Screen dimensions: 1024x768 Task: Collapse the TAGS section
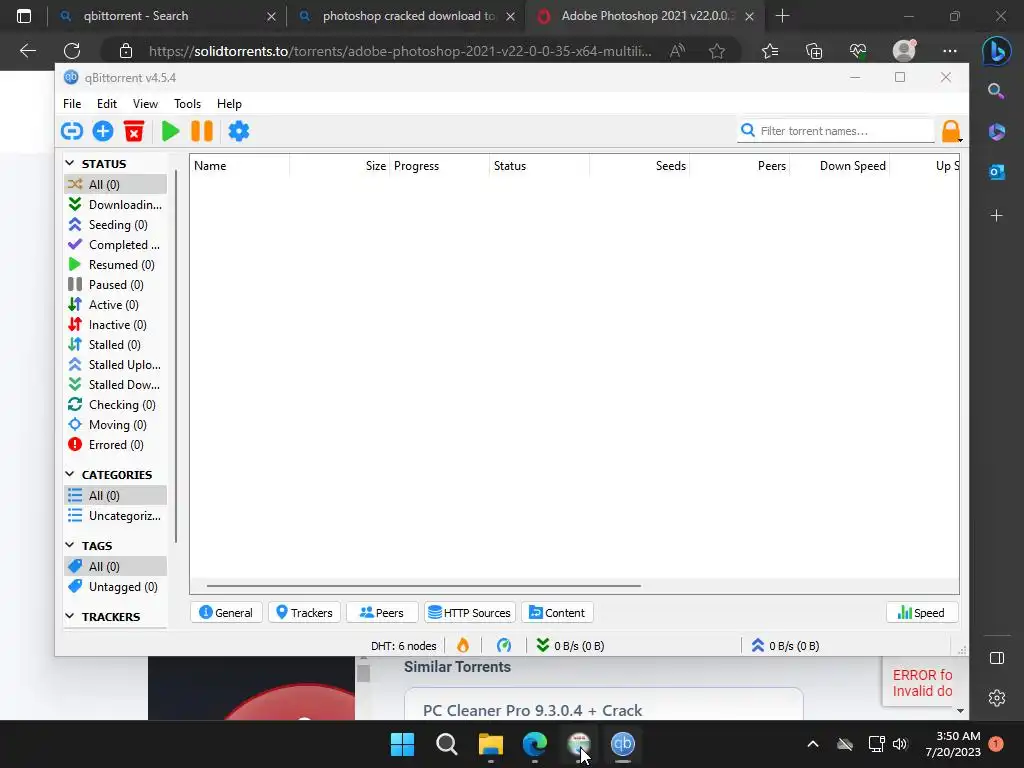click(70, 545)
